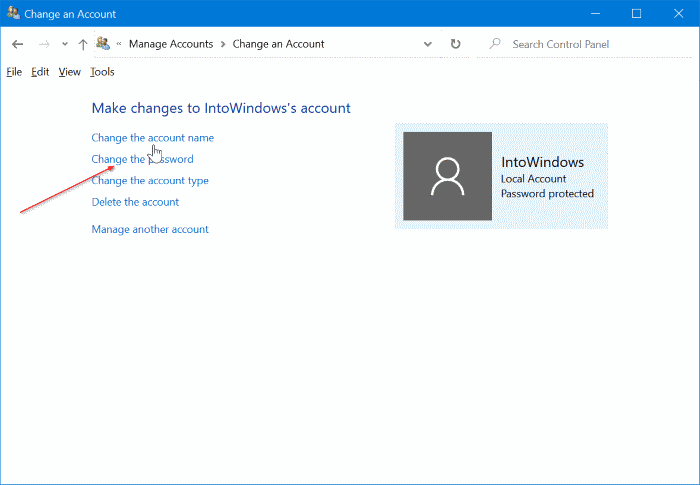This screenshot has width=700, height=485.
Task: Open Change the account type
Action: [150, 180]
